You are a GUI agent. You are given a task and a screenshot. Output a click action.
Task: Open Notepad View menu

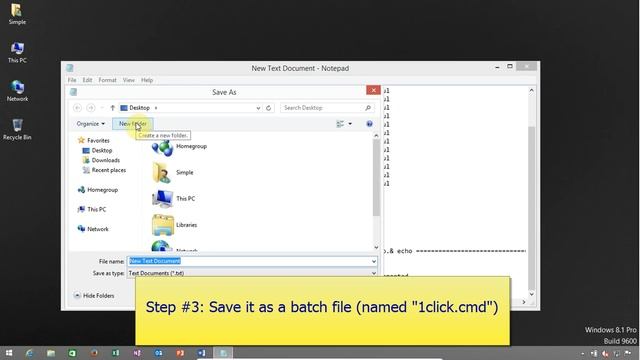pyautogui.click(x=129, y=80)
